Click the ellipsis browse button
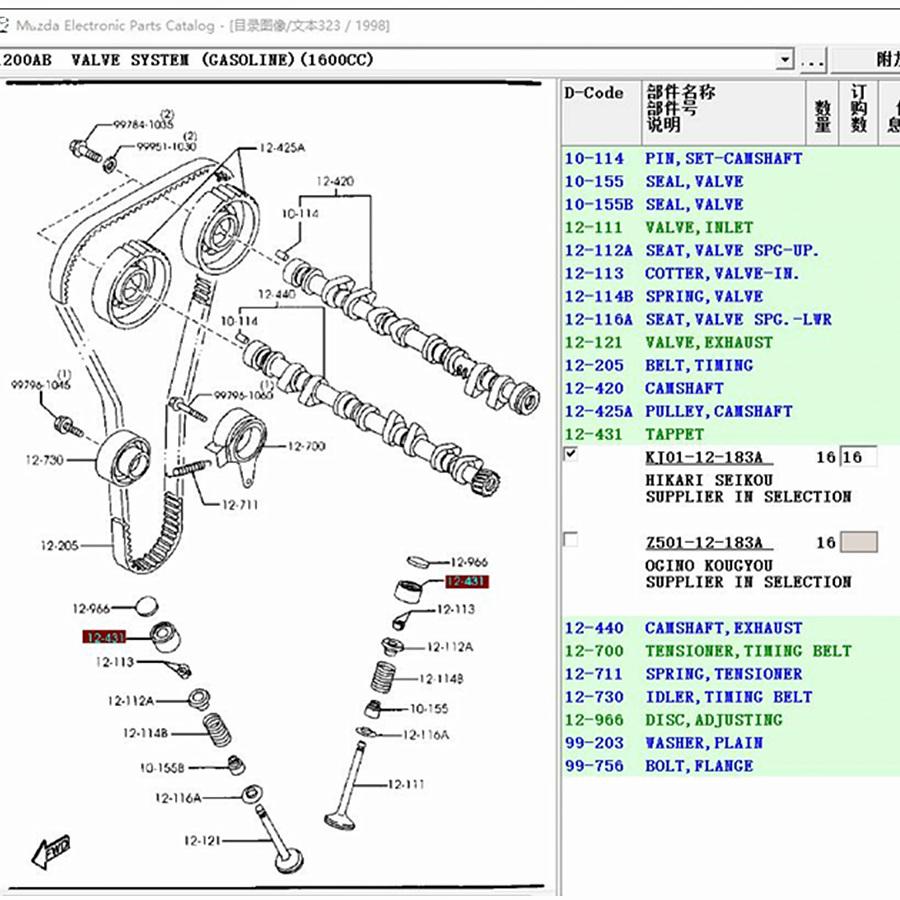This screenshot has width=900, height=900. click(812, 60)
